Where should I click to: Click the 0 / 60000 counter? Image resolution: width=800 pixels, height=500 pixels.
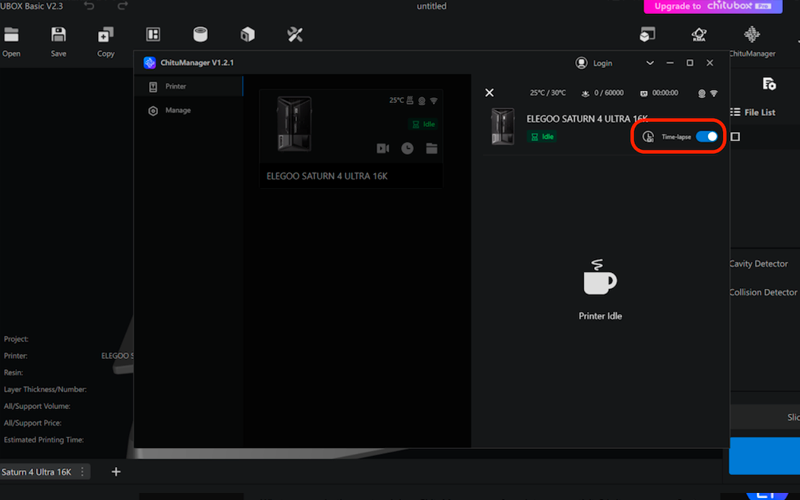coord(609,93)
